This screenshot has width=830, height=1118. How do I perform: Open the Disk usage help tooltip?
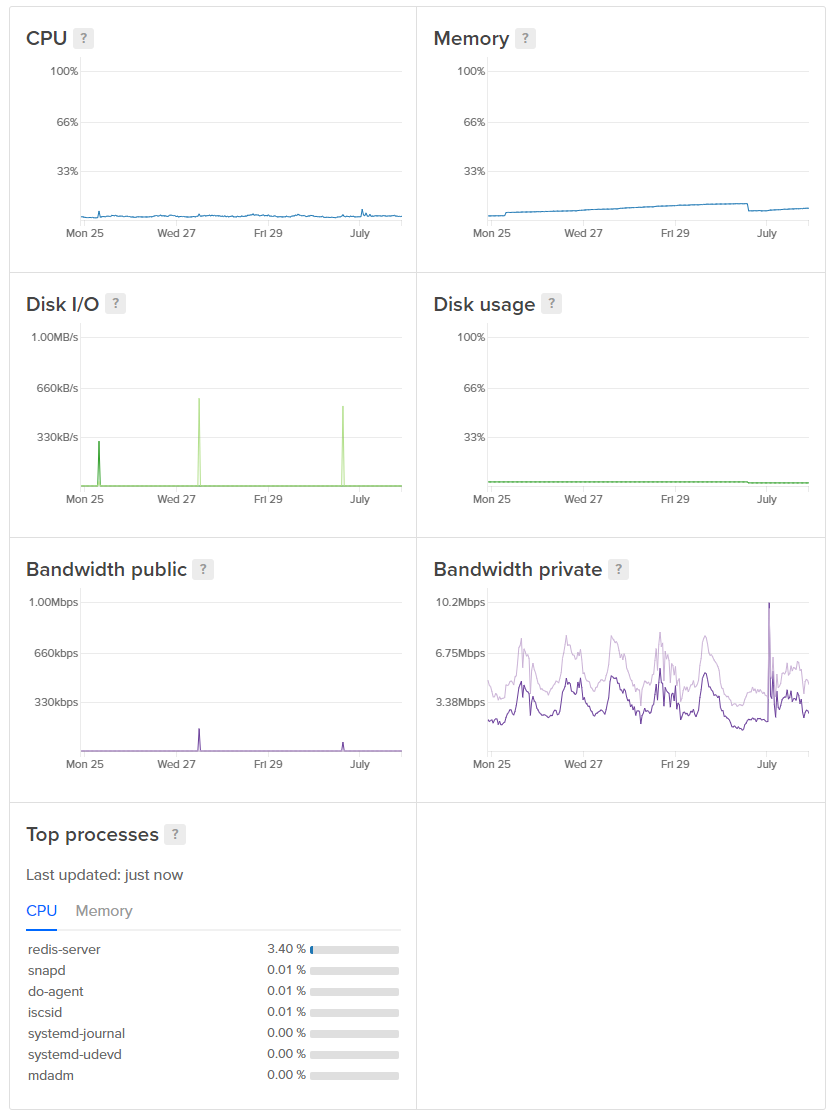pyautogui.click(x=552, y=304)
